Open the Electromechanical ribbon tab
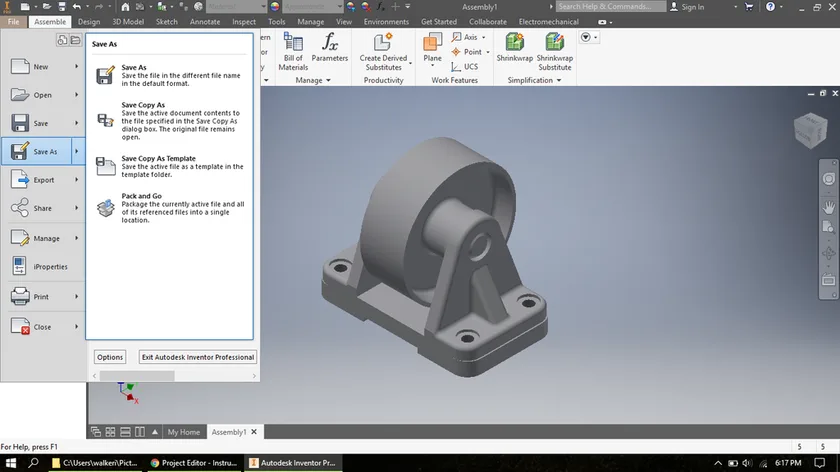 pos(549,22)
